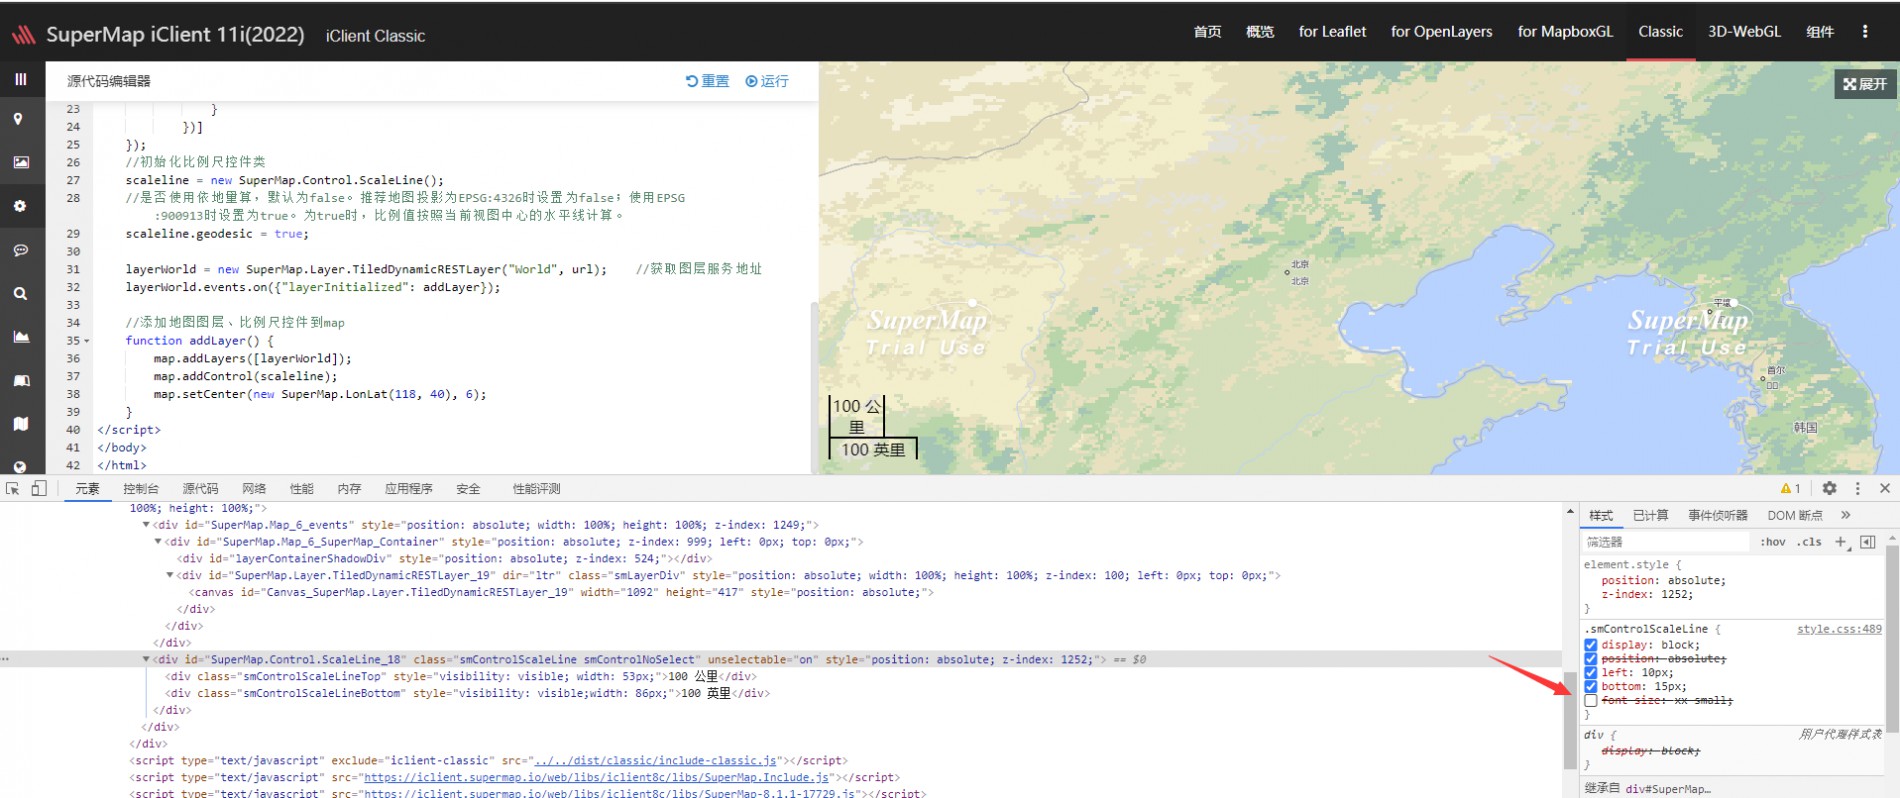Click the Elements panel vertical scrollbar thumb
The width and height of the screenshot is (1900, 798).
coord(1570,721)
